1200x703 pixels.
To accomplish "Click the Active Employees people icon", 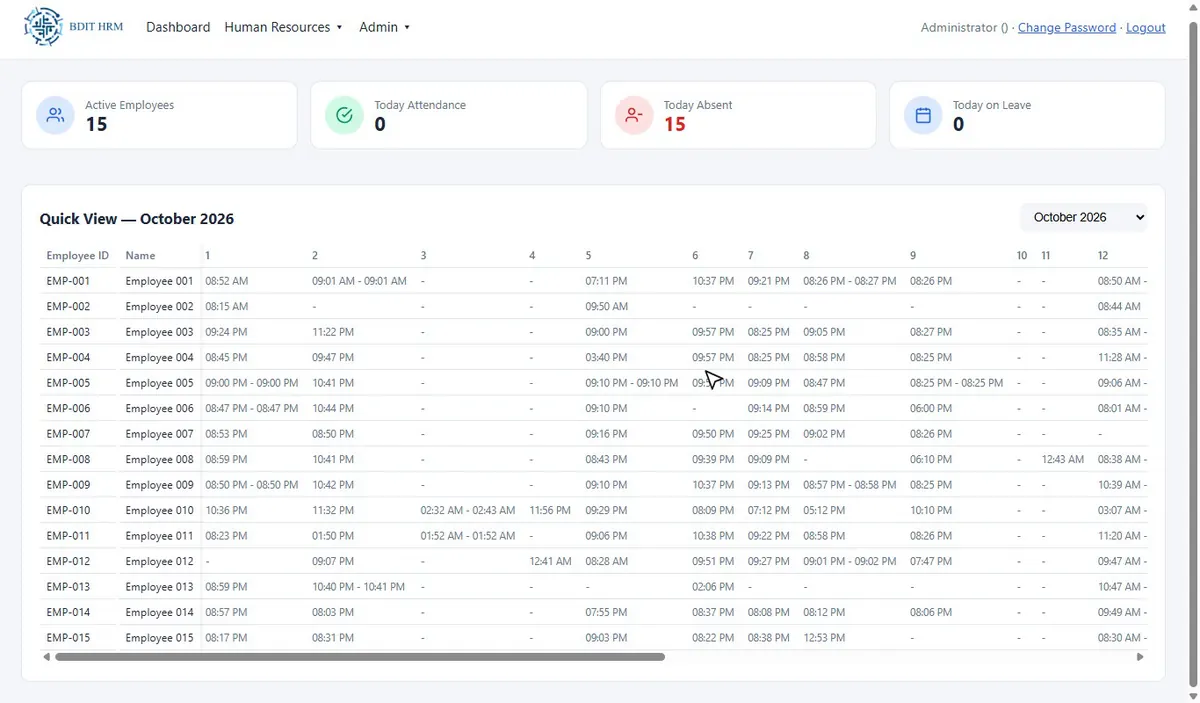I will coord(55,115).
